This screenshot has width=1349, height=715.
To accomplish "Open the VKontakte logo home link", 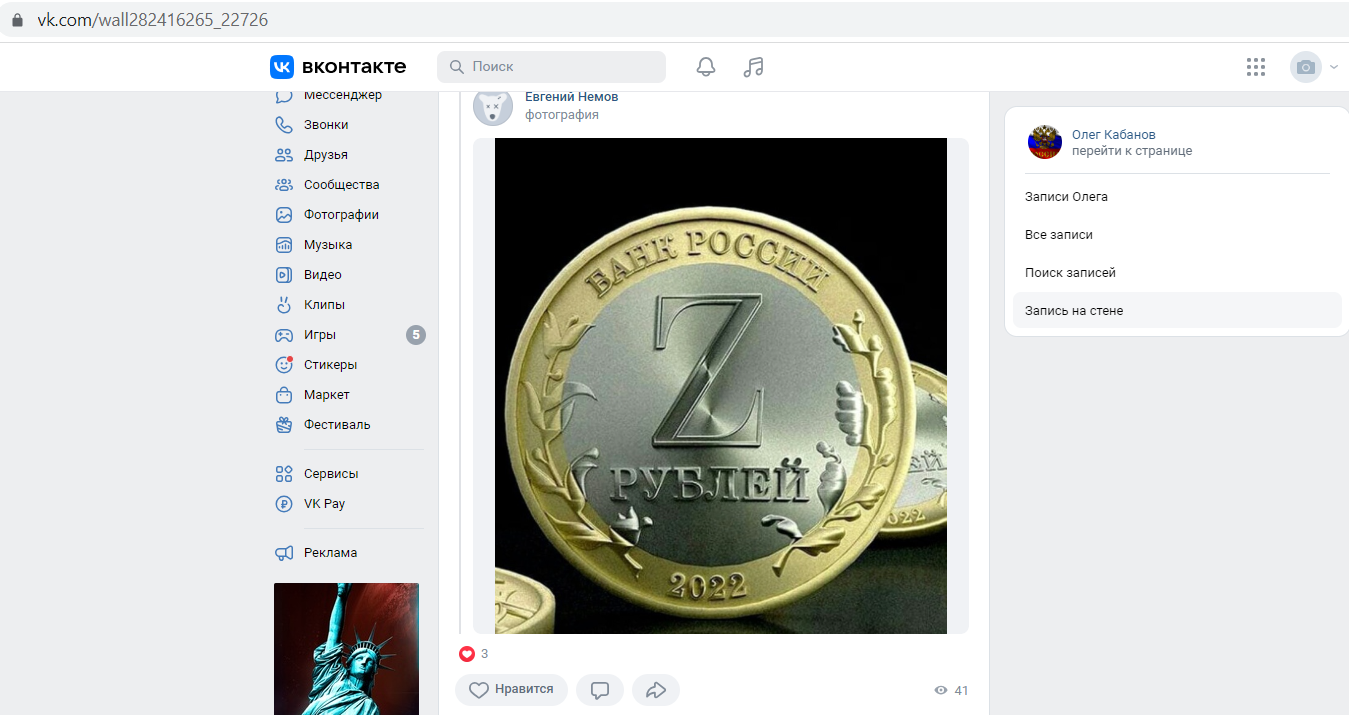I will click(338, 67).
